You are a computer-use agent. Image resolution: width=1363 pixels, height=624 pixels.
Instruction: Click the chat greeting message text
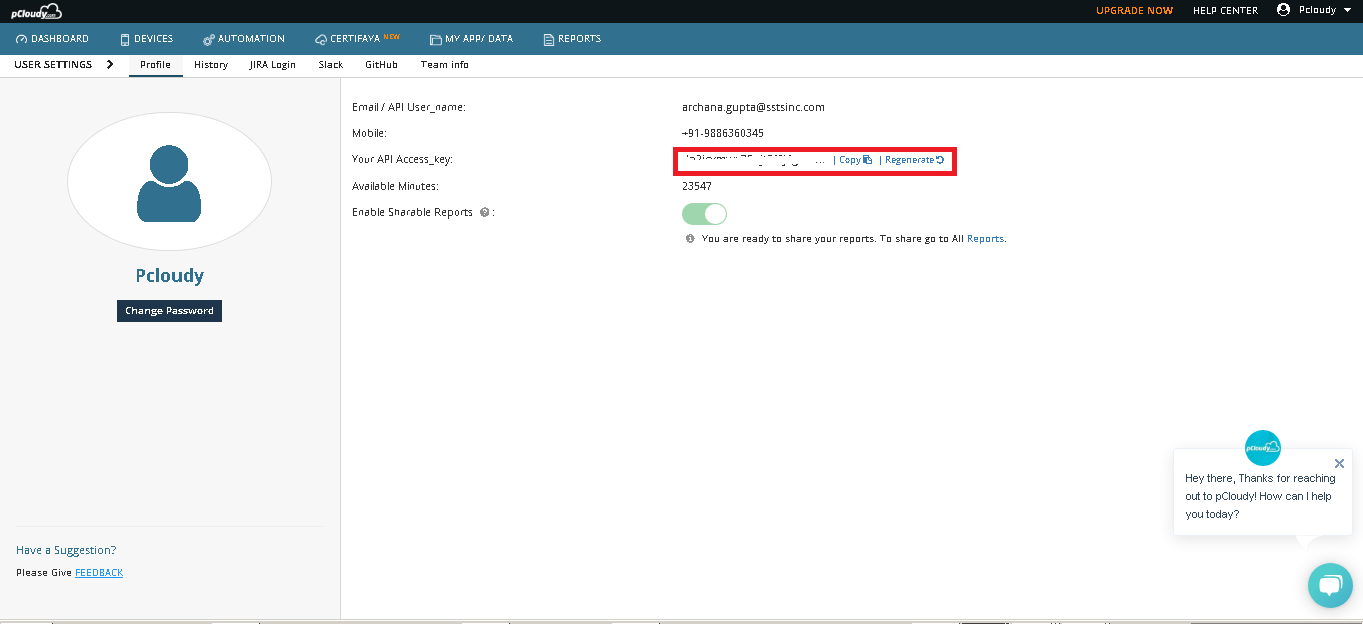[x=1259, y=496]
